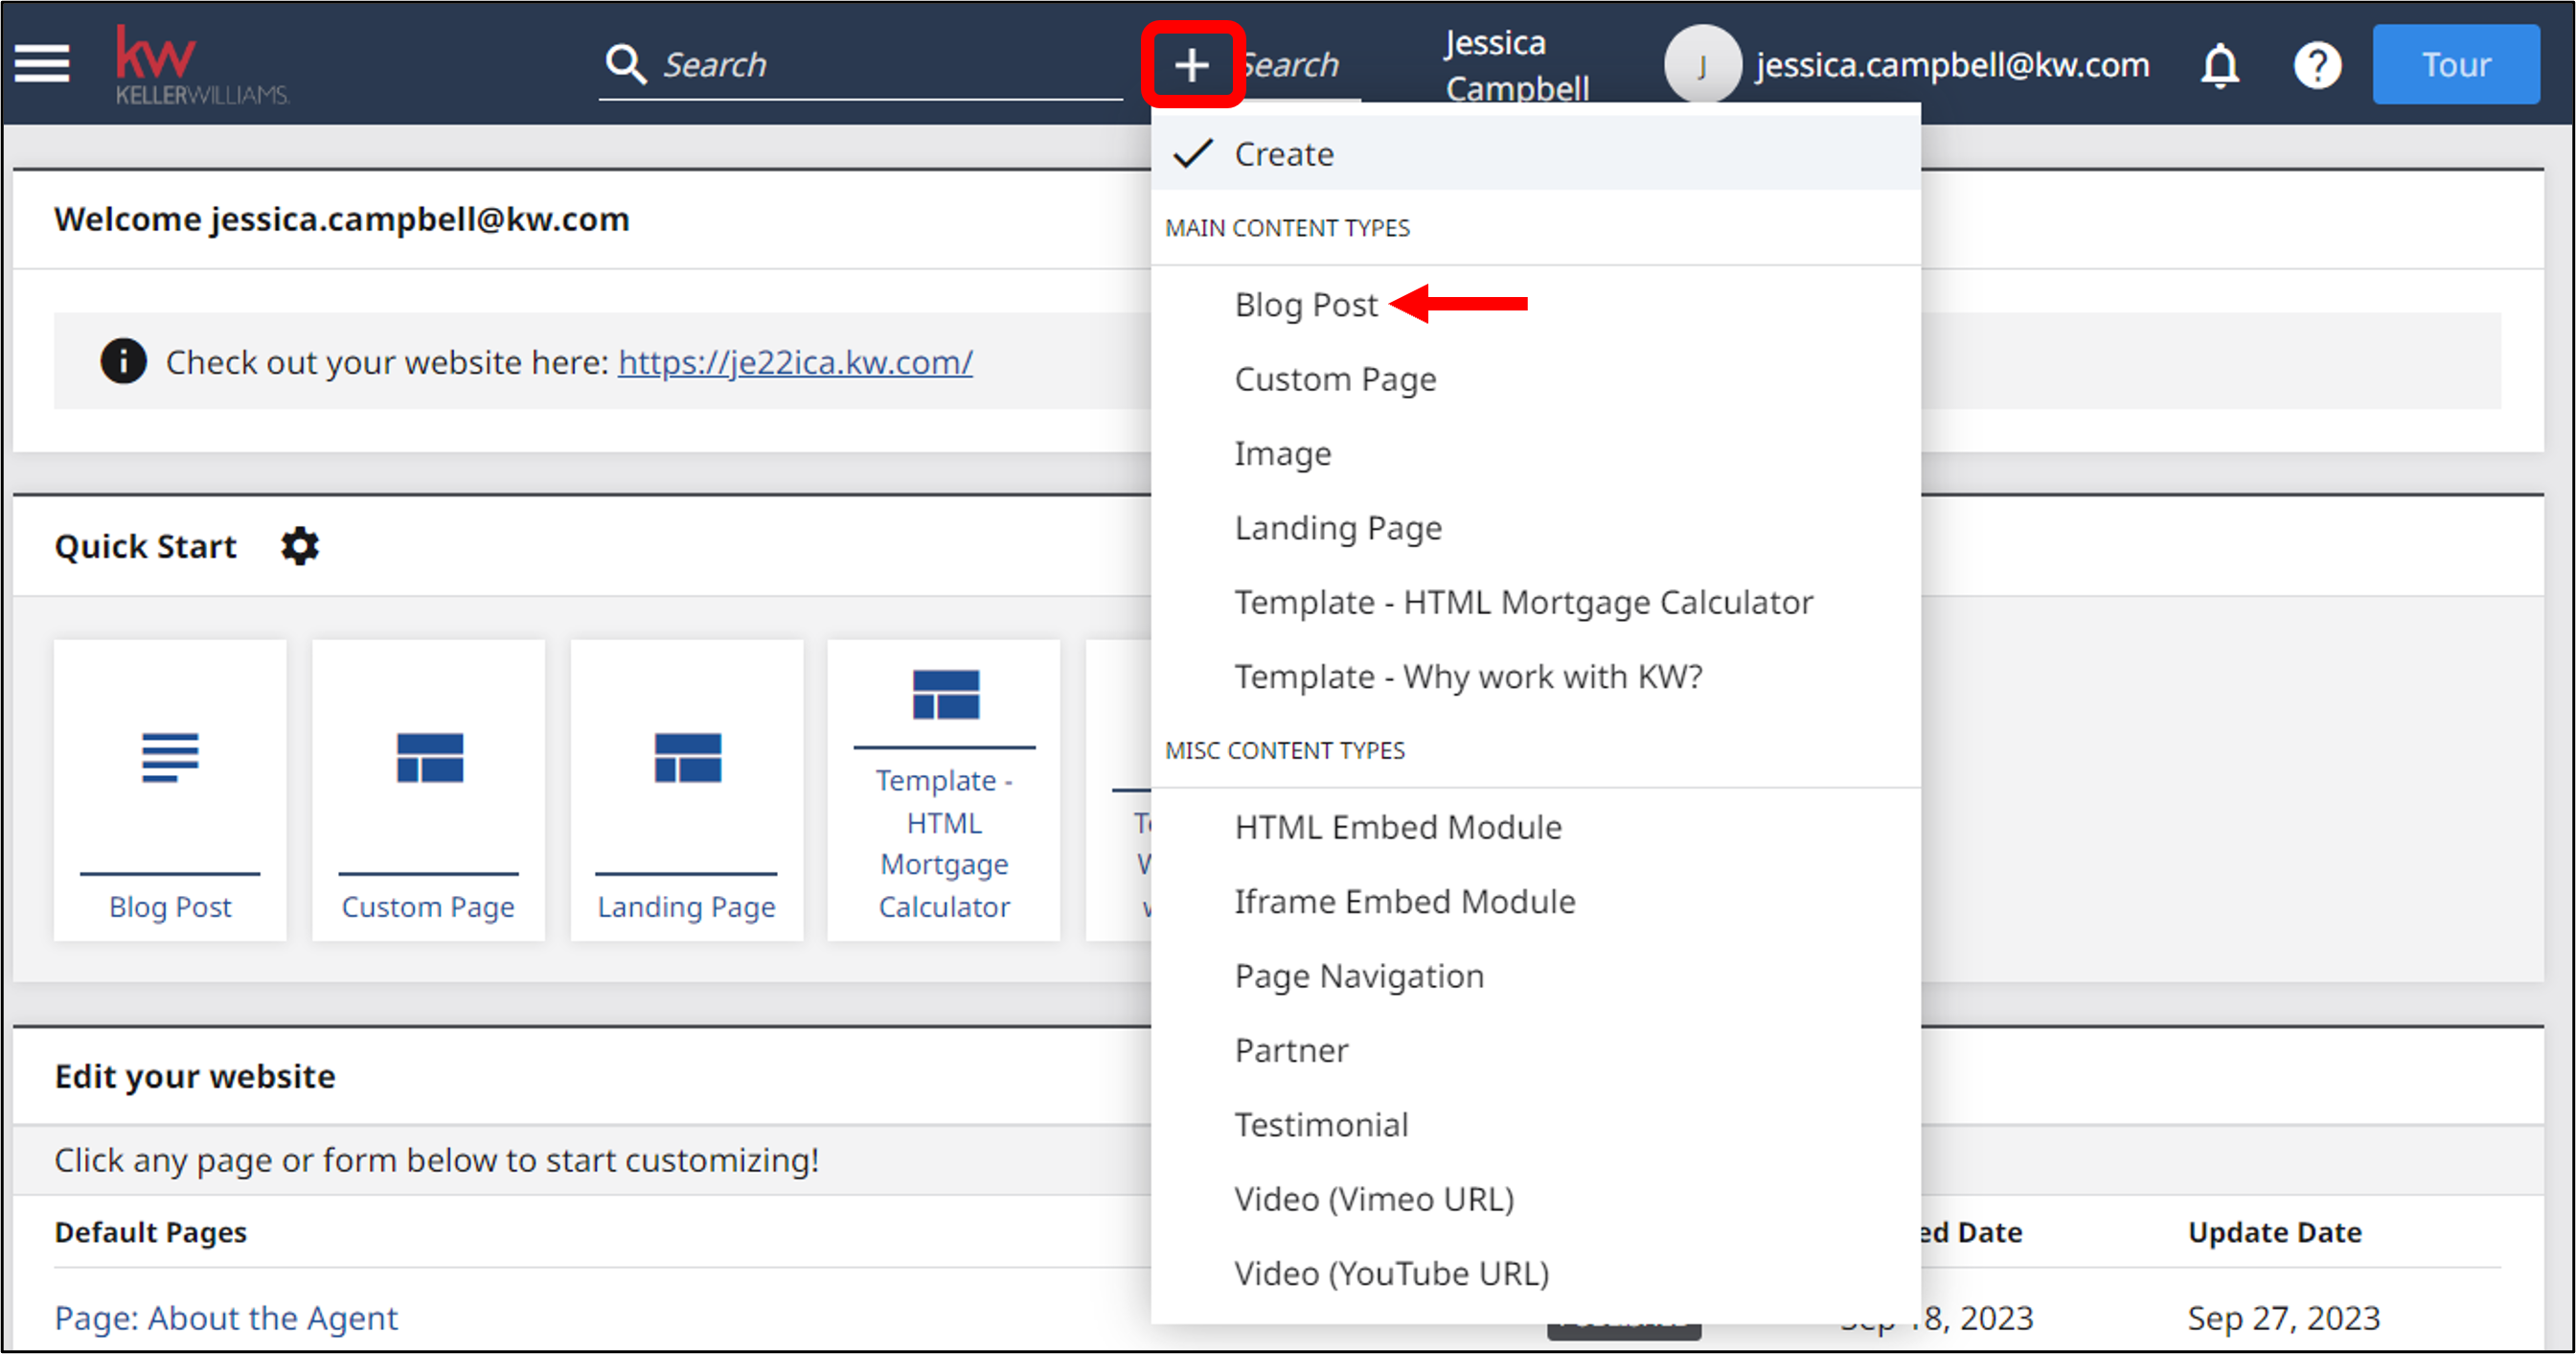Select Template - HTML Mortgage Calculator entry
The width and height of the screenshot is (2576, 1354).
[x=1522, y=602]
